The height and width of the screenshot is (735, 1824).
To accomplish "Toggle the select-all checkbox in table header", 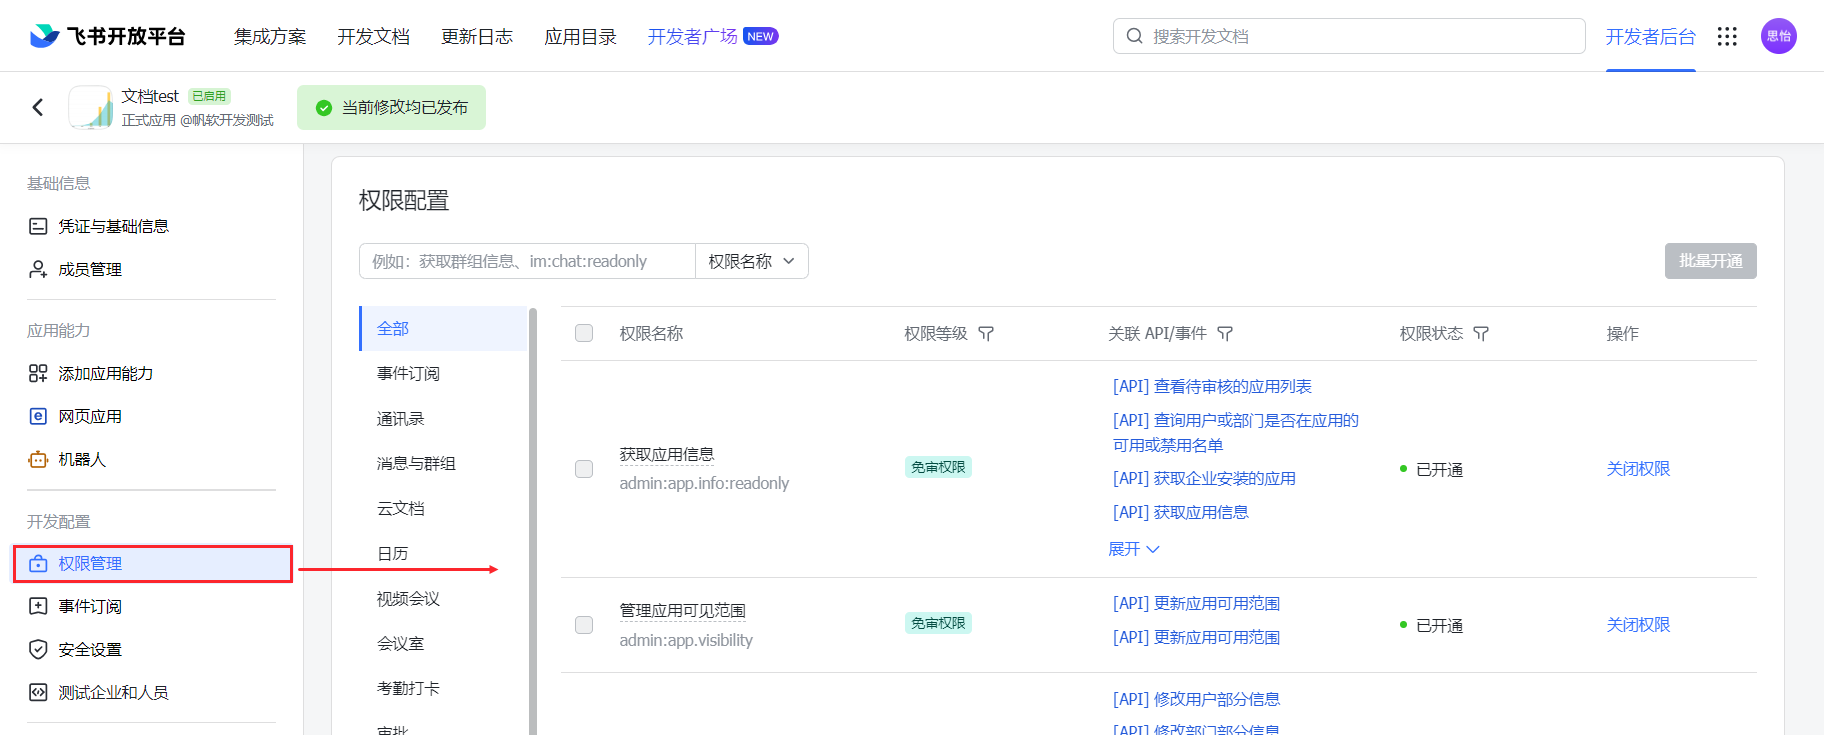I will [584, 333].
